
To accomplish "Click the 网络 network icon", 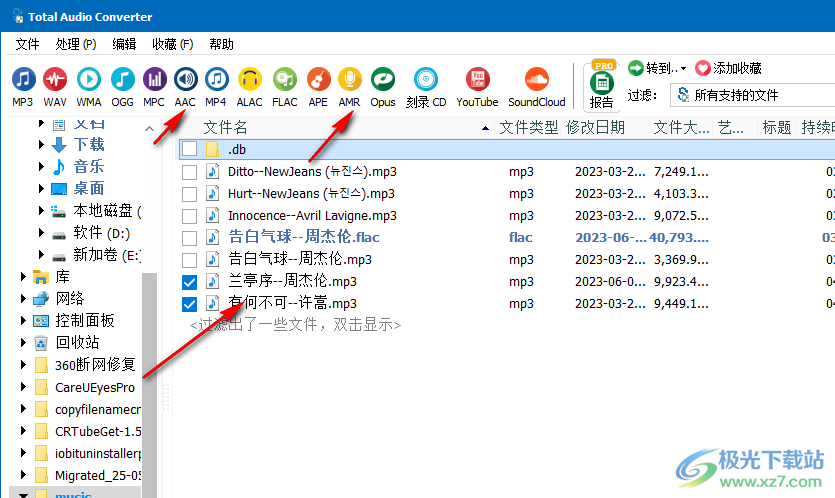I will (x=41, y=299).
